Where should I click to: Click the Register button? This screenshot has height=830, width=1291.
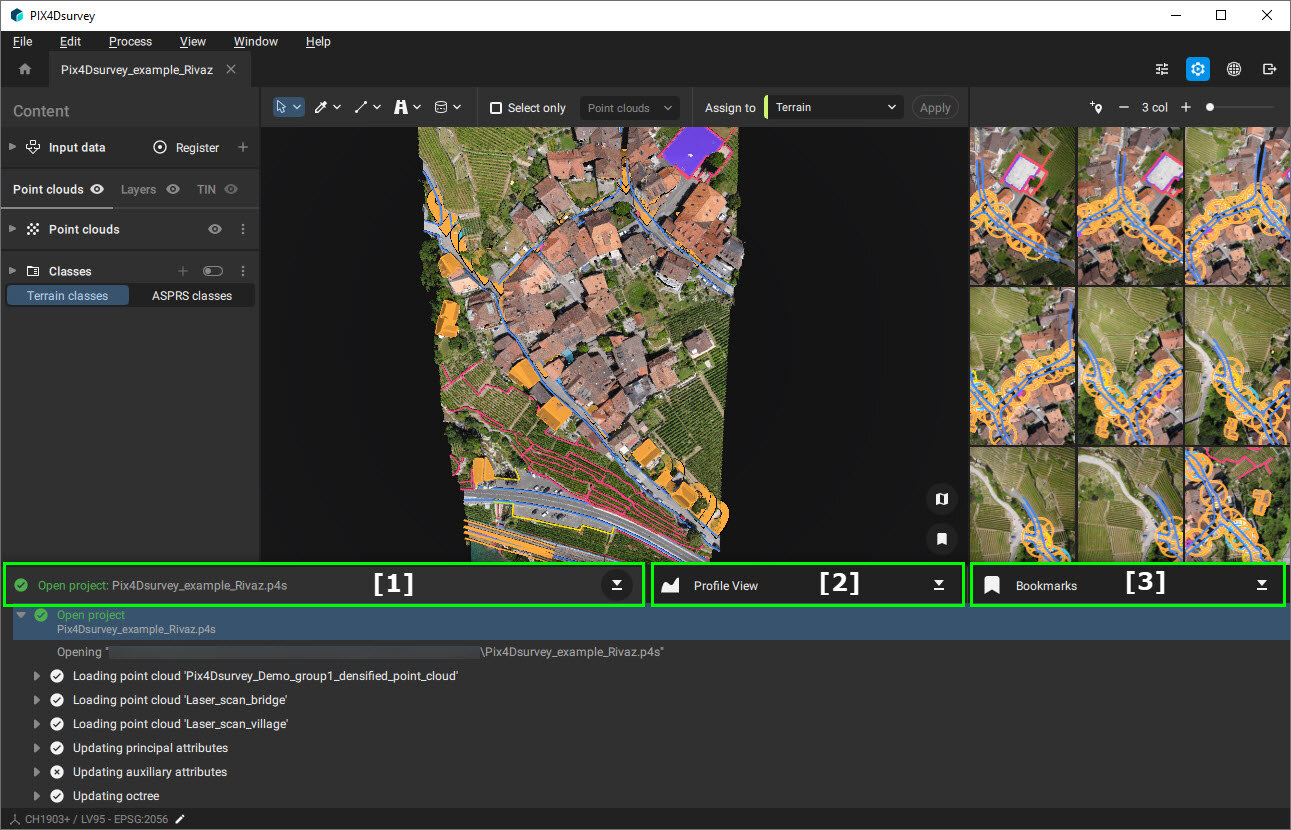click(x=186, y=147)
